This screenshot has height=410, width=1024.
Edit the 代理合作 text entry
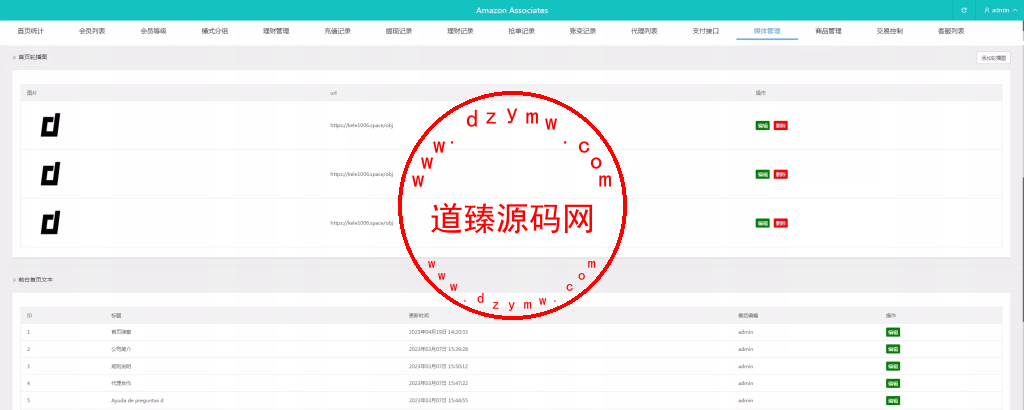click(x=893, y=383)
